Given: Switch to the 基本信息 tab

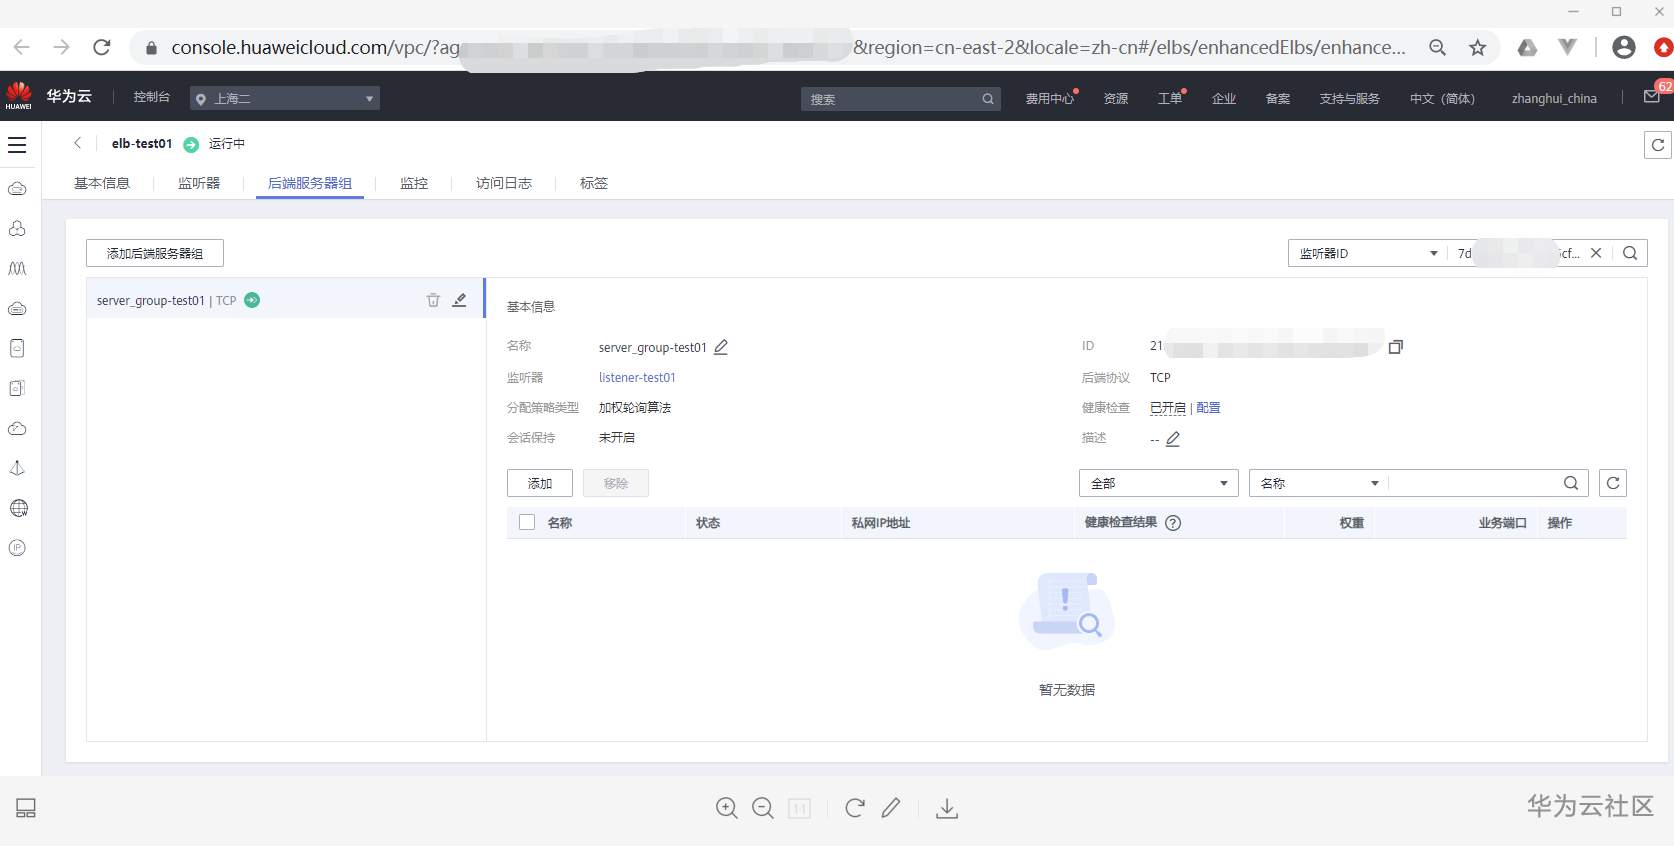Looking at the screenshot, I should point(102,183).
